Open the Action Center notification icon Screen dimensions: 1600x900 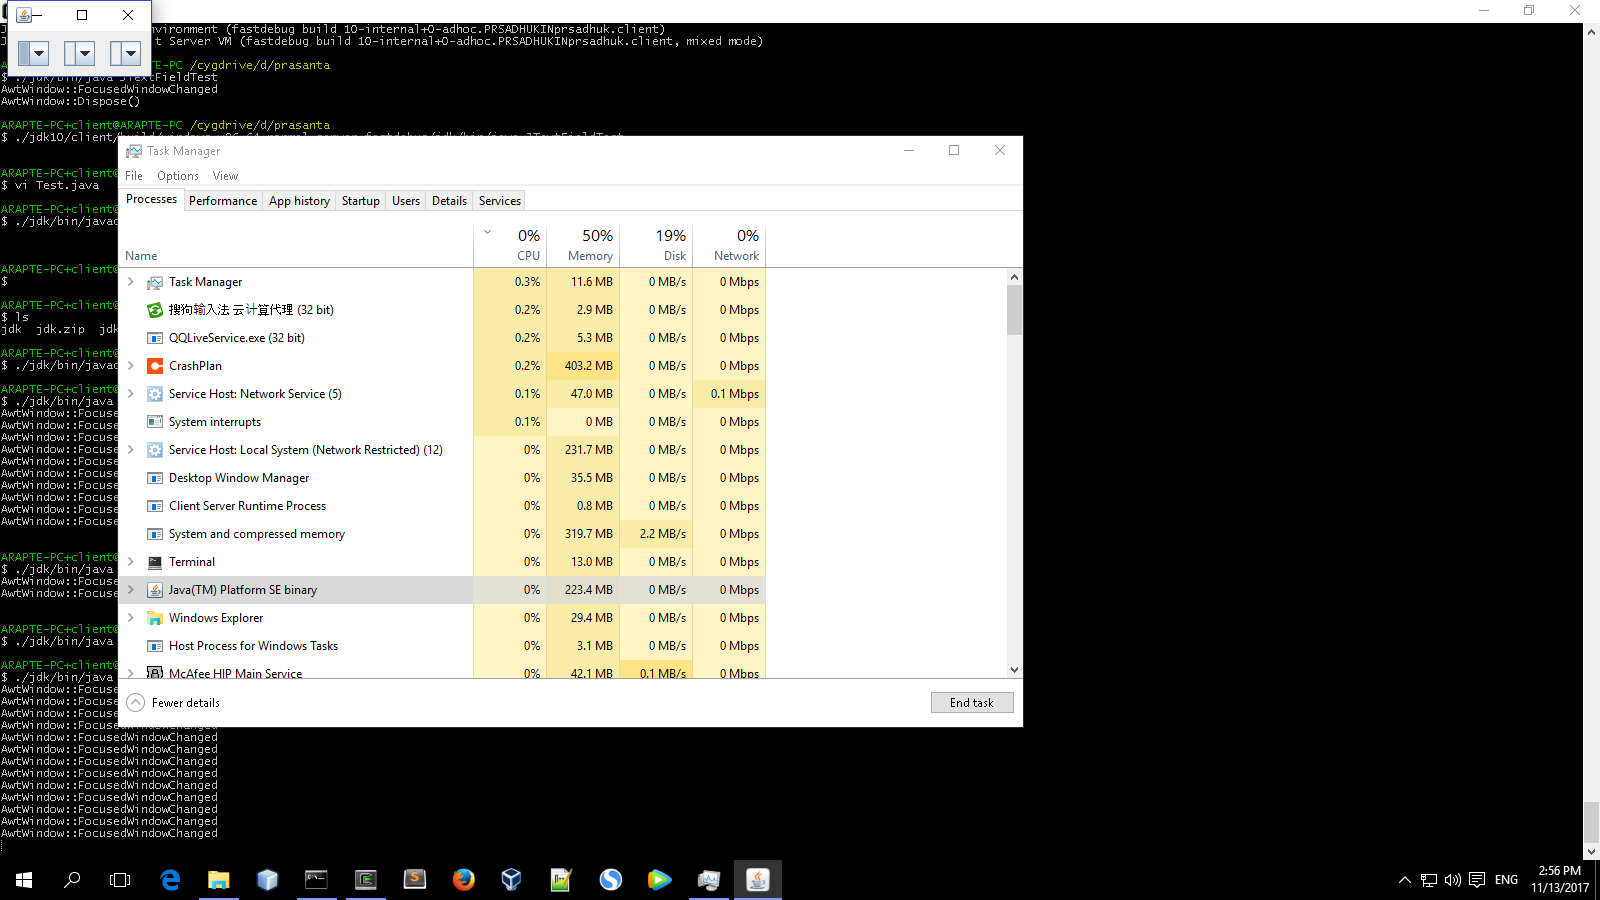point(1477,880)
